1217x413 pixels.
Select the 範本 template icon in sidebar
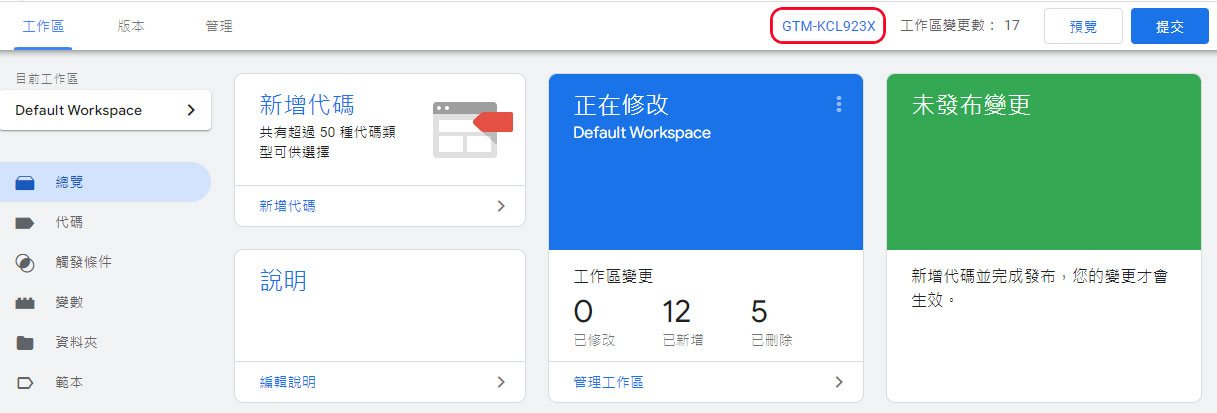click(25, 383)
